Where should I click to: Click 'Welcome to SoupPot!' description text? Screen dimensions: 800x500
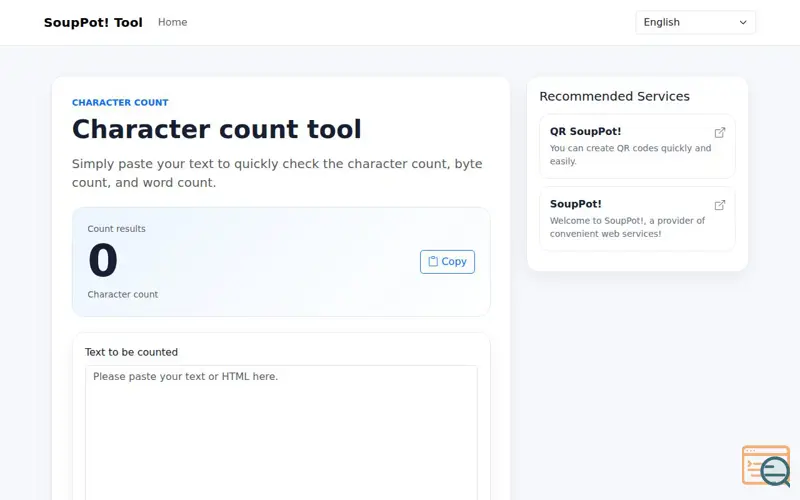tap(627, 227)
